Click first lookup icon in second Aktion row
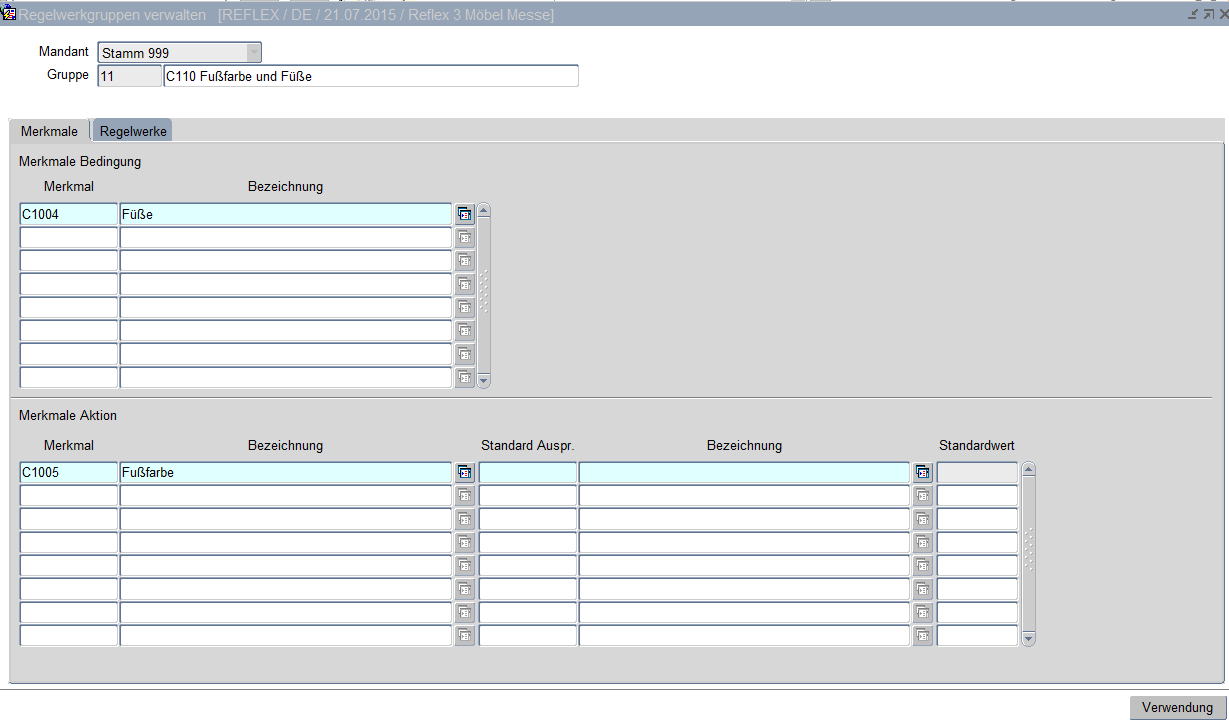1229x722 pixels. coord(464,496)
